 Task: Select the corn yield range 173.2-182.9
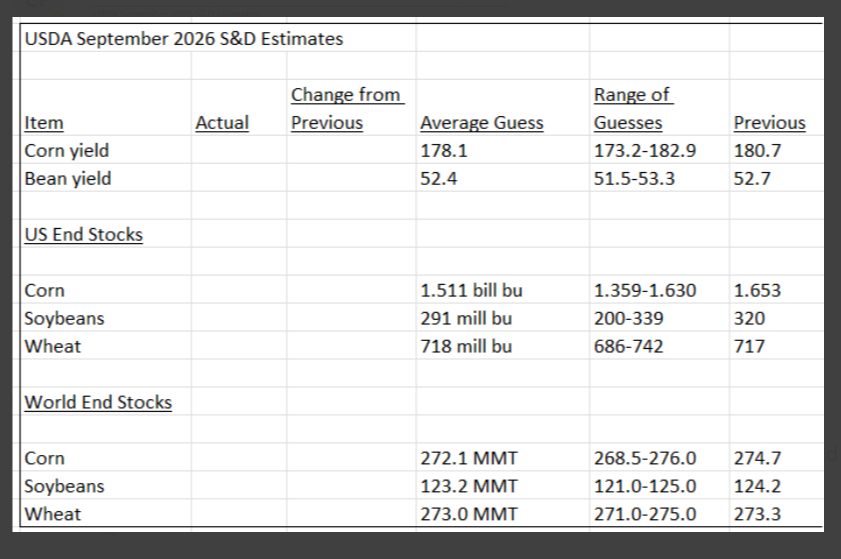click(x=645, y=151)
